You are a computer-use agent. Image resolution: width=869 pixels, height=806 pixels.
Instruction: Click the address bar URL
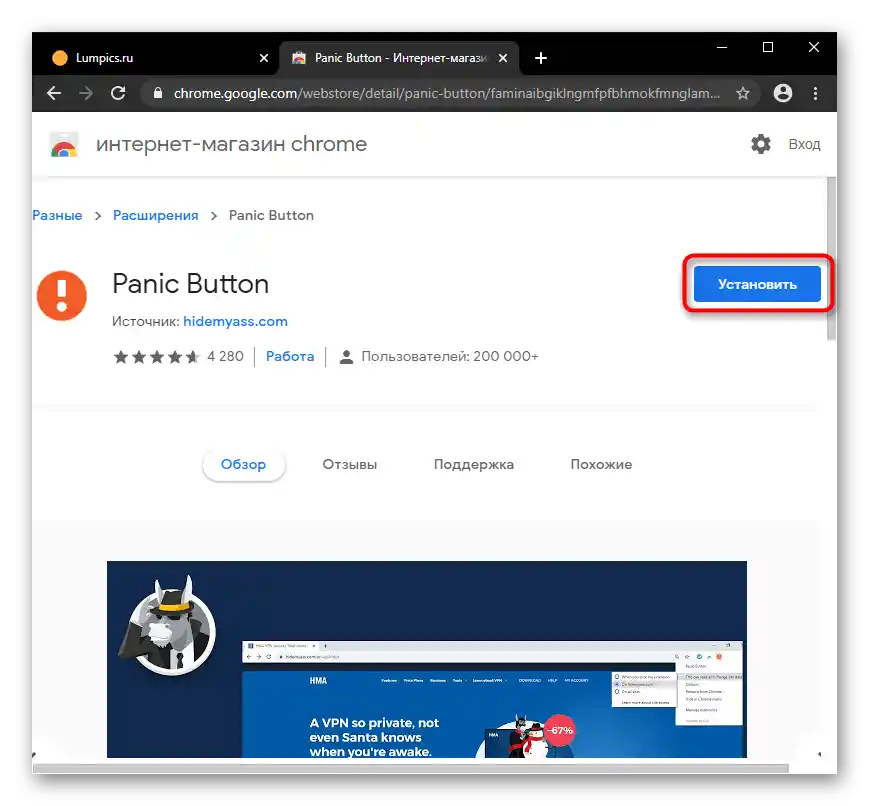pyautogui.click(x=447, y=93)
